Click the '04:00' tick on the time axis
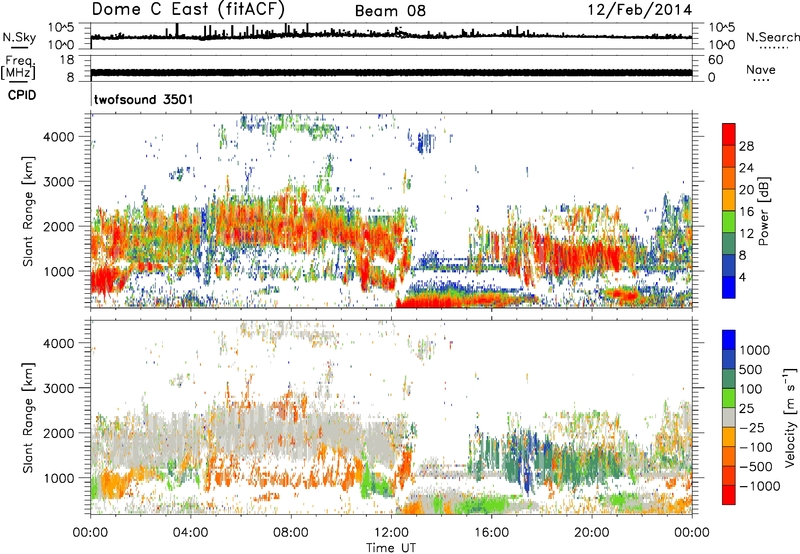The width and height of the screenshot is (800, 554). 191,533
